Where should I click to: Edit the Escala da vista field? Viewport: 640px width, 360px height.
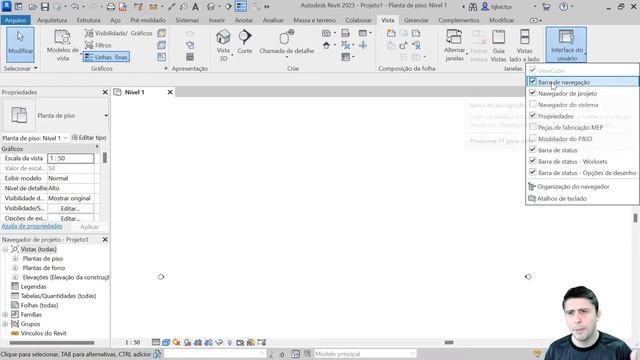tap(71, 158)
